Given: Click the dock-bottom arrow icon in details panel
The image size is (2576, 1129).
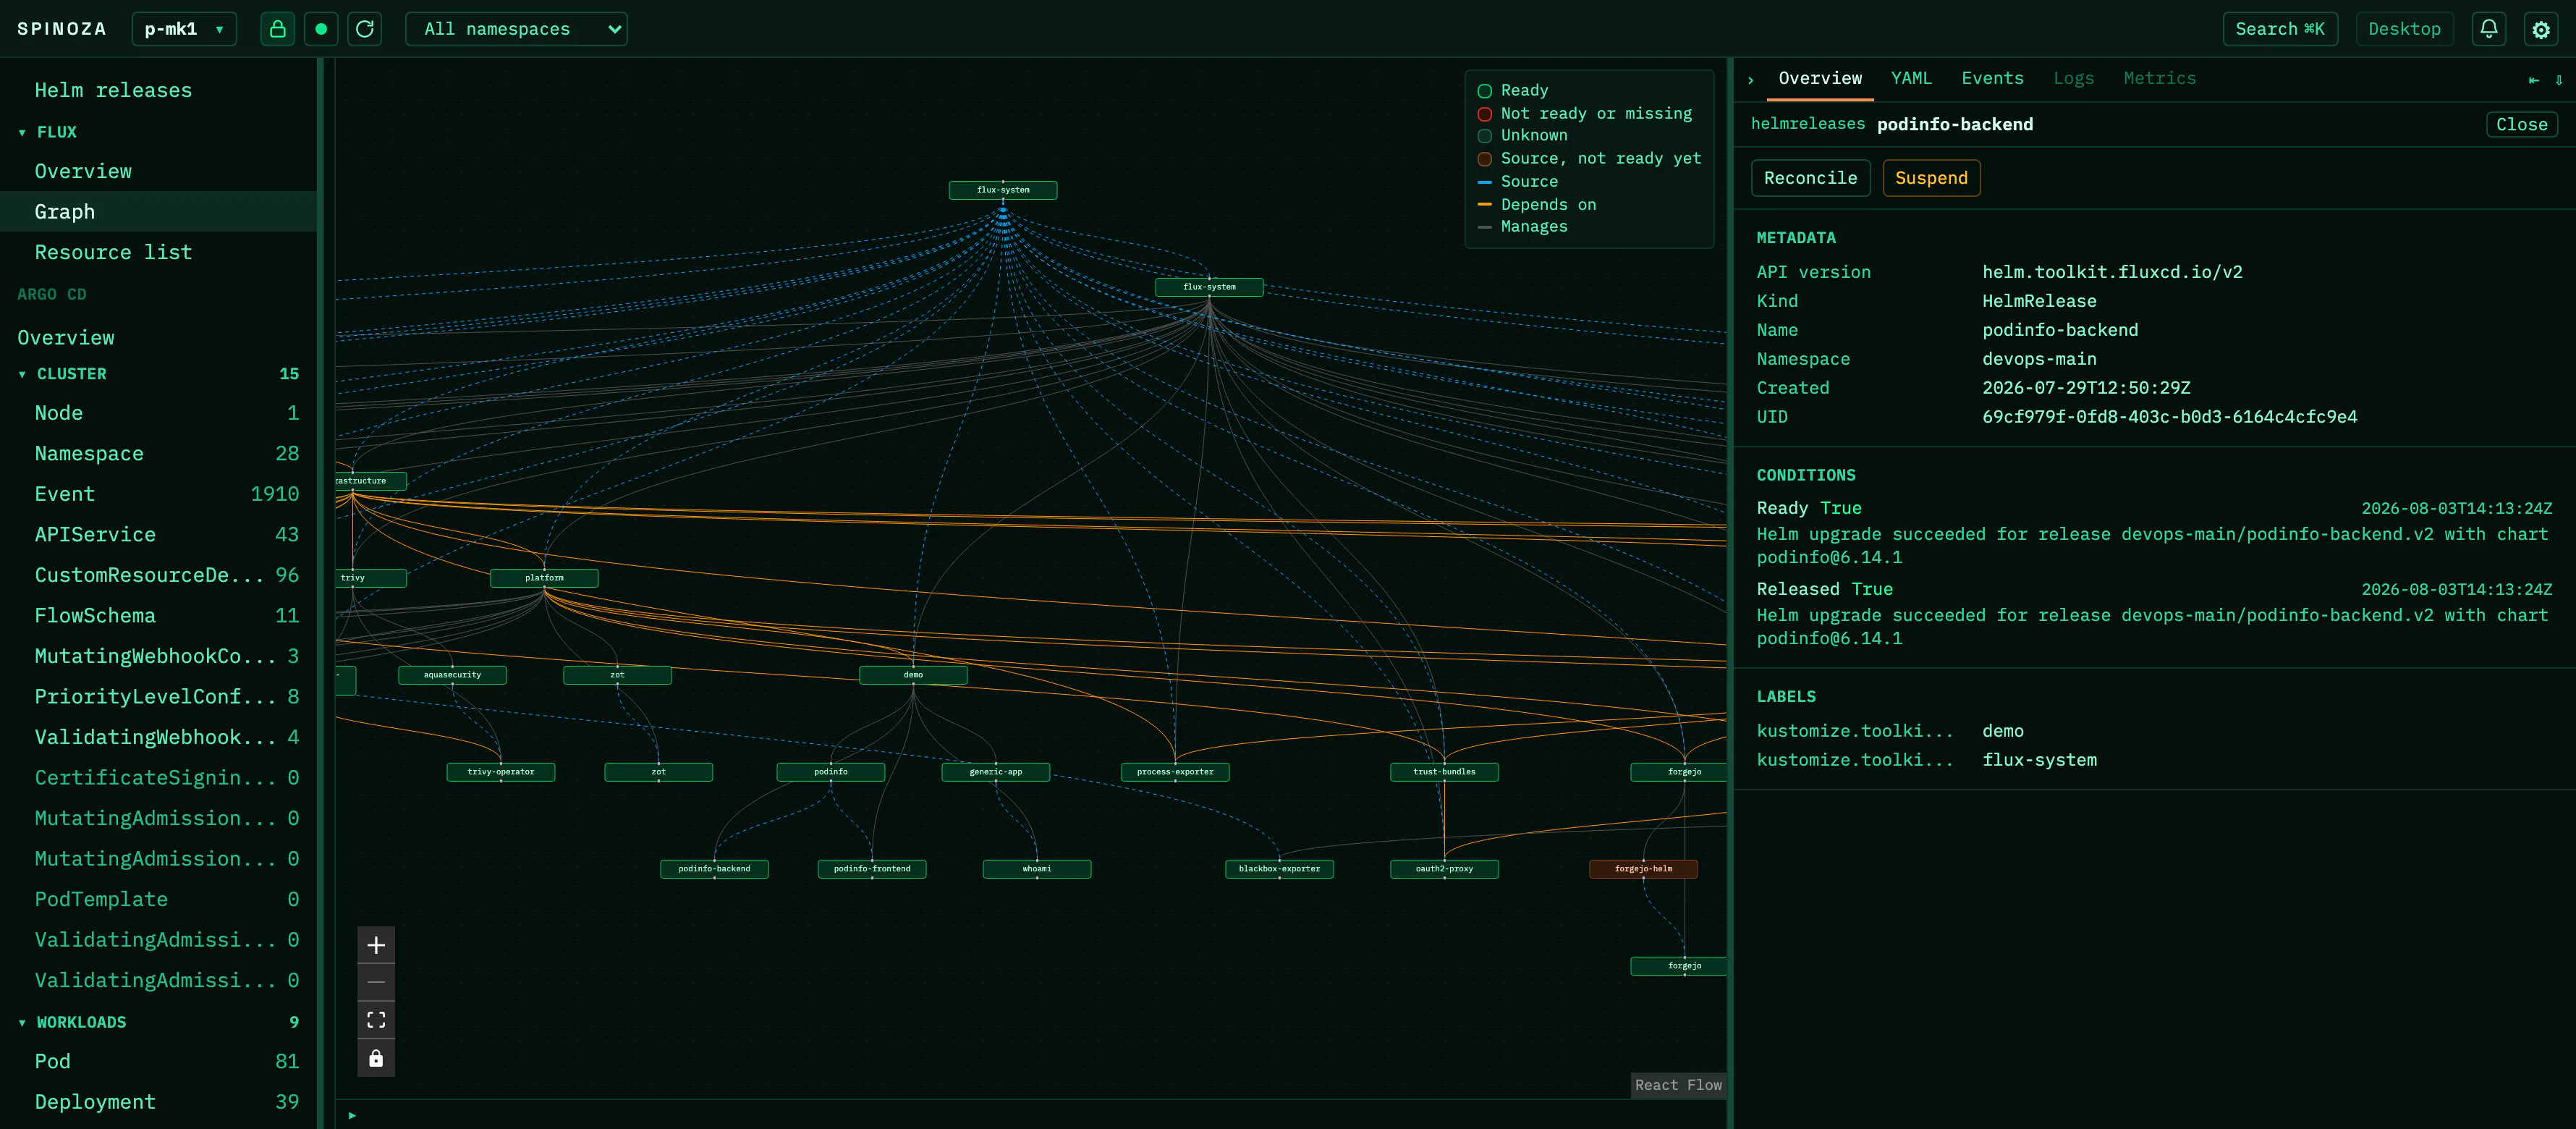Looking at the screenshot, I should [x=2559, y=80].
